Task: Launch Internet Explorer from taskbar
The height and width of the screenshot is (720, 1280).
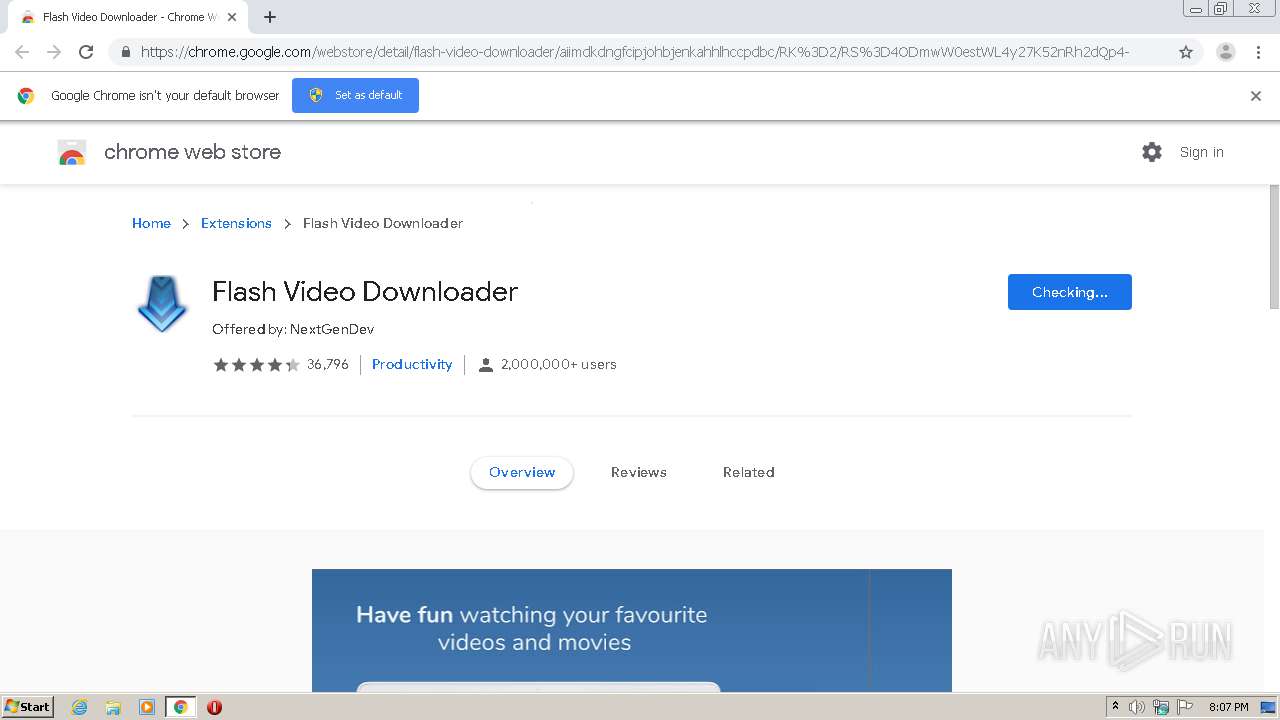Action: click(x=80, y=707)
